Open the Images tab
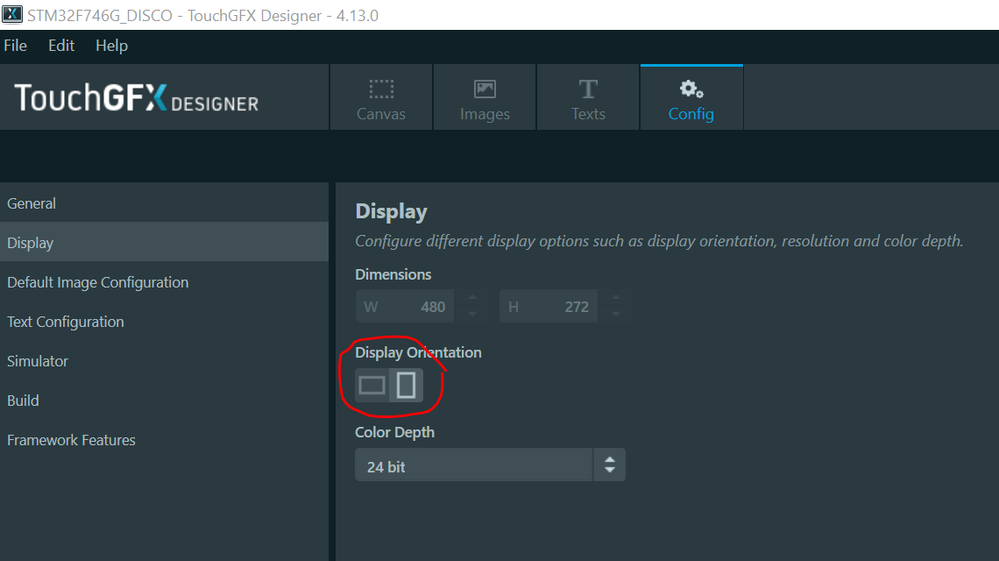 [x=485, y=97]
